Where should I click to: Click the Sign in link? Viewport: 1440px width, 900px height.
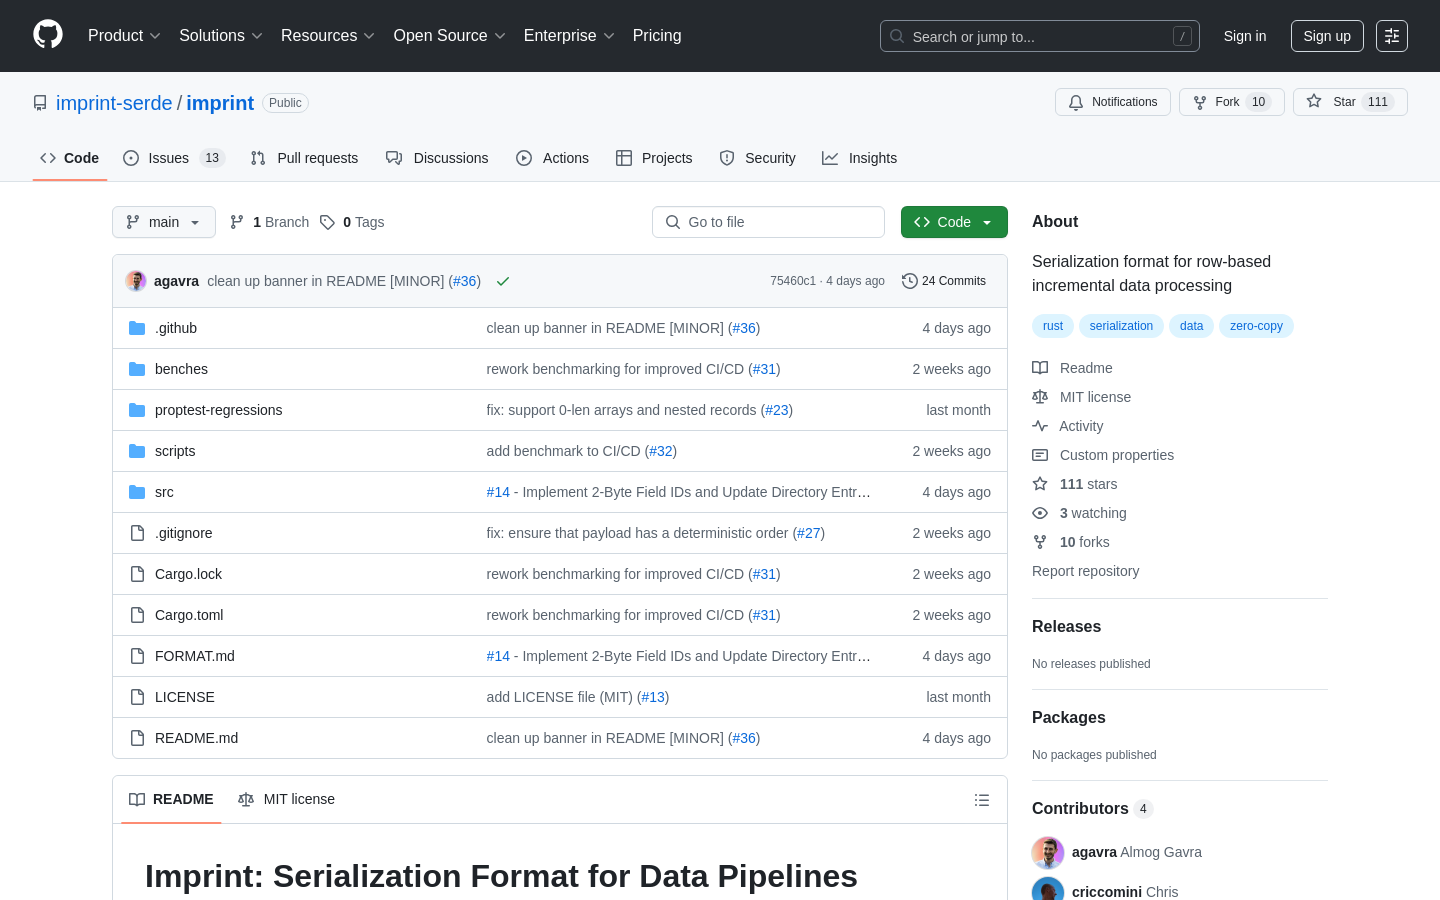pyautogui.click(x=1245, y=36)
